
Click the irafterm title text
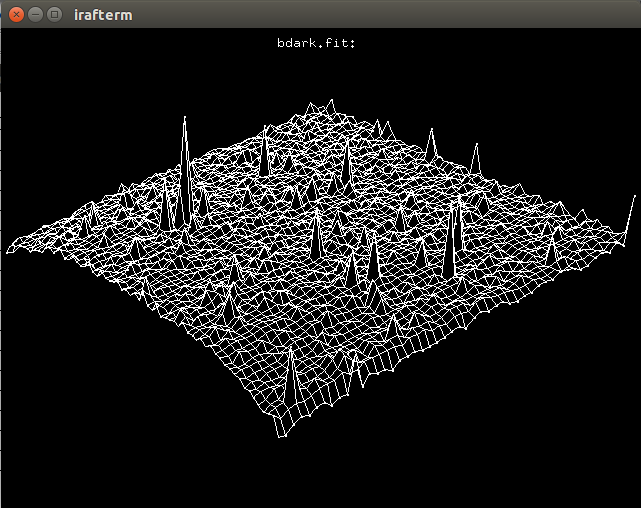point(102,15)
